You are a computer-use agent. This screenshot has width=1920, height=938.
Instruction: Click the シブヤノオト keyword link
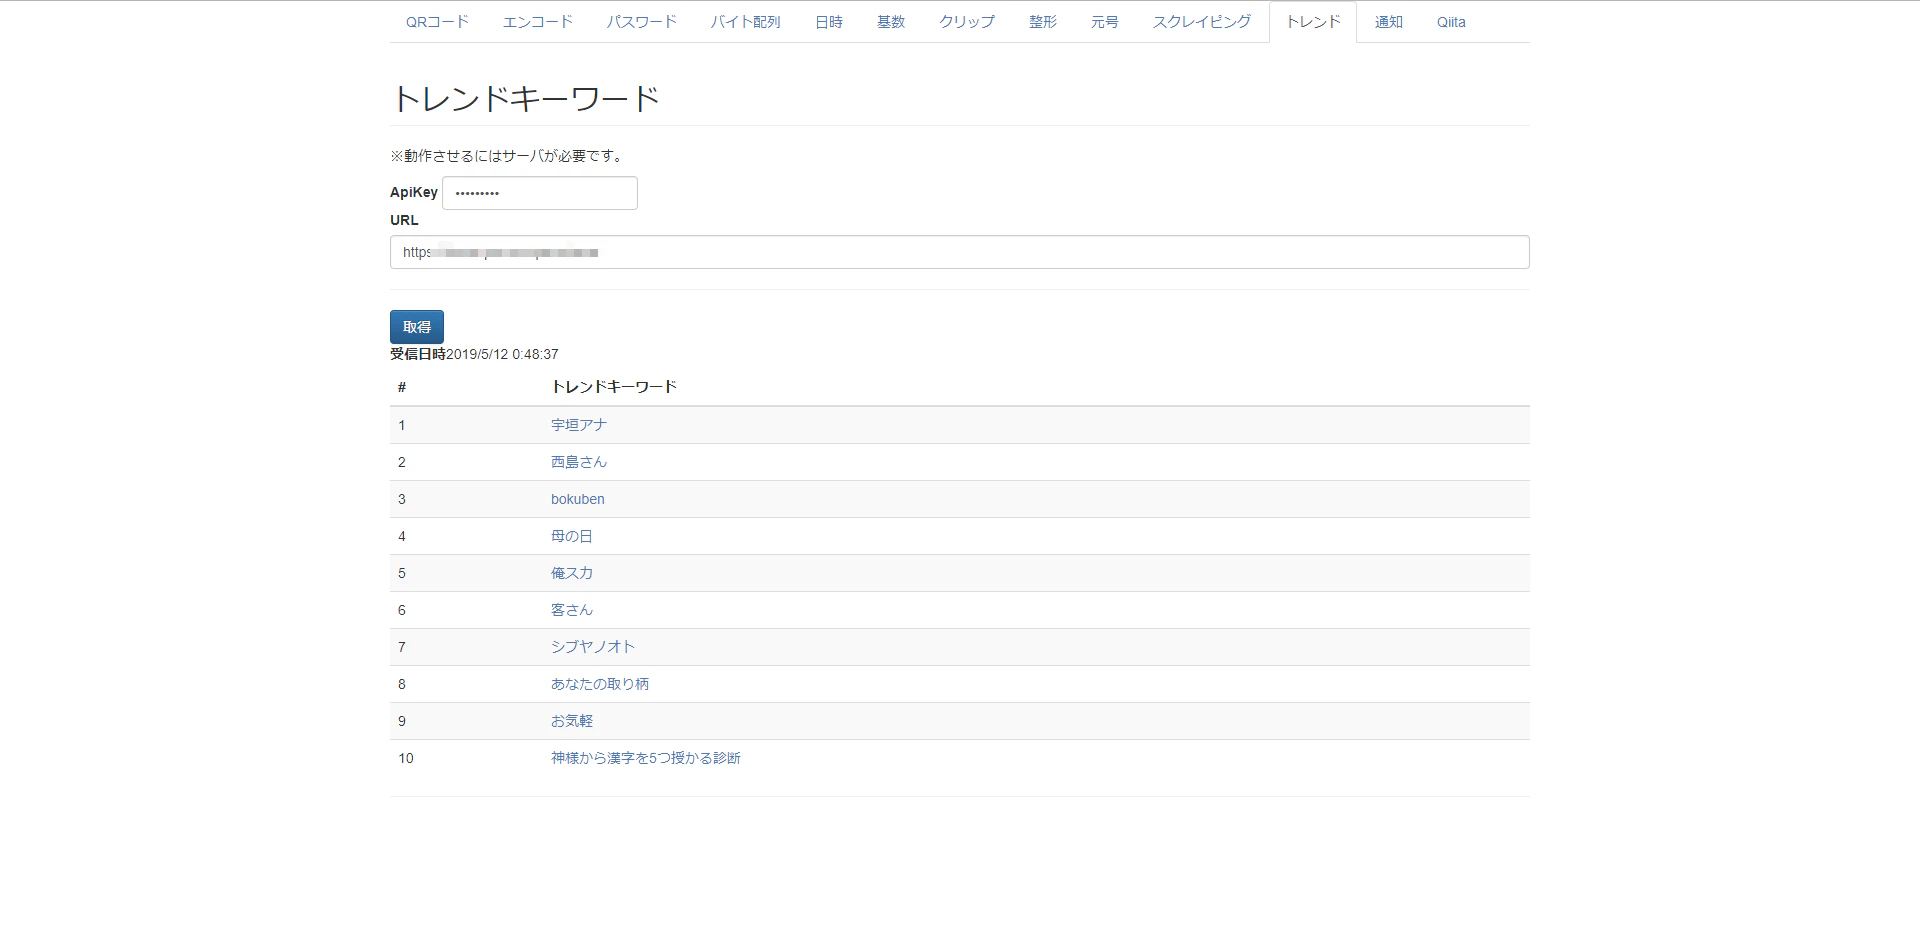(593, 647)
